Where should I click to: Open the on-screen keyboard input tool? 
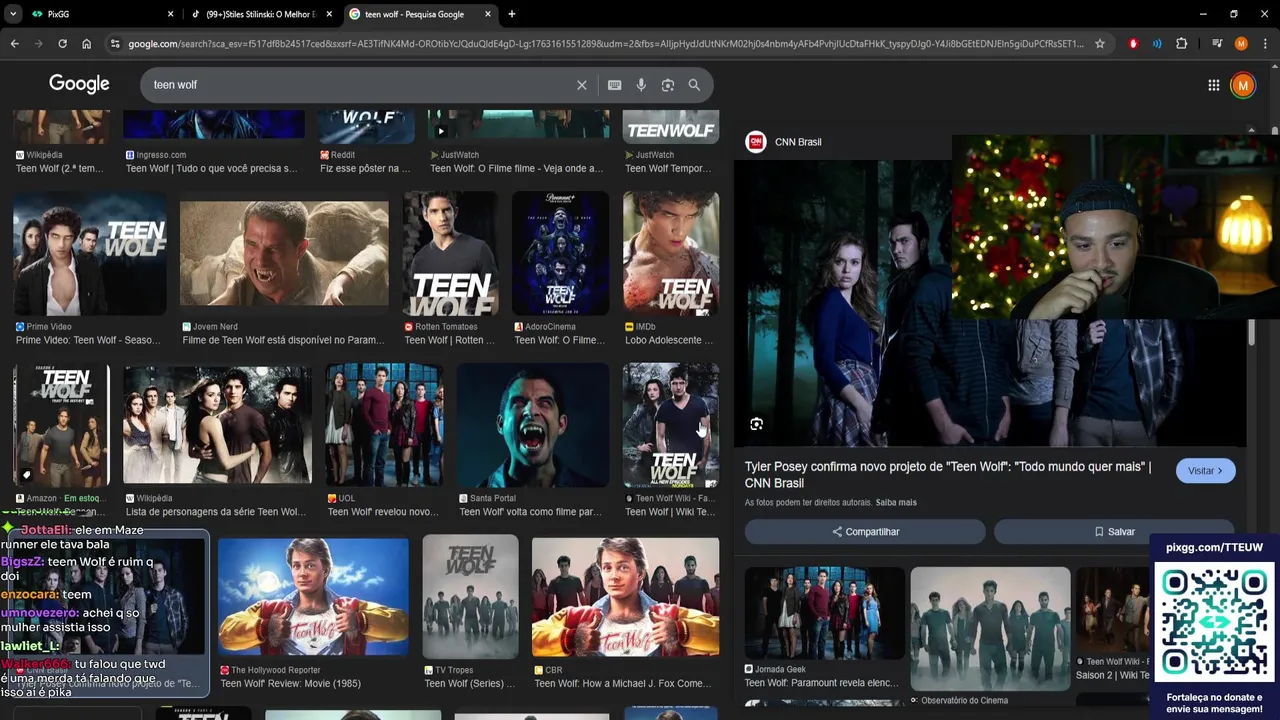[x=614, y=85]
